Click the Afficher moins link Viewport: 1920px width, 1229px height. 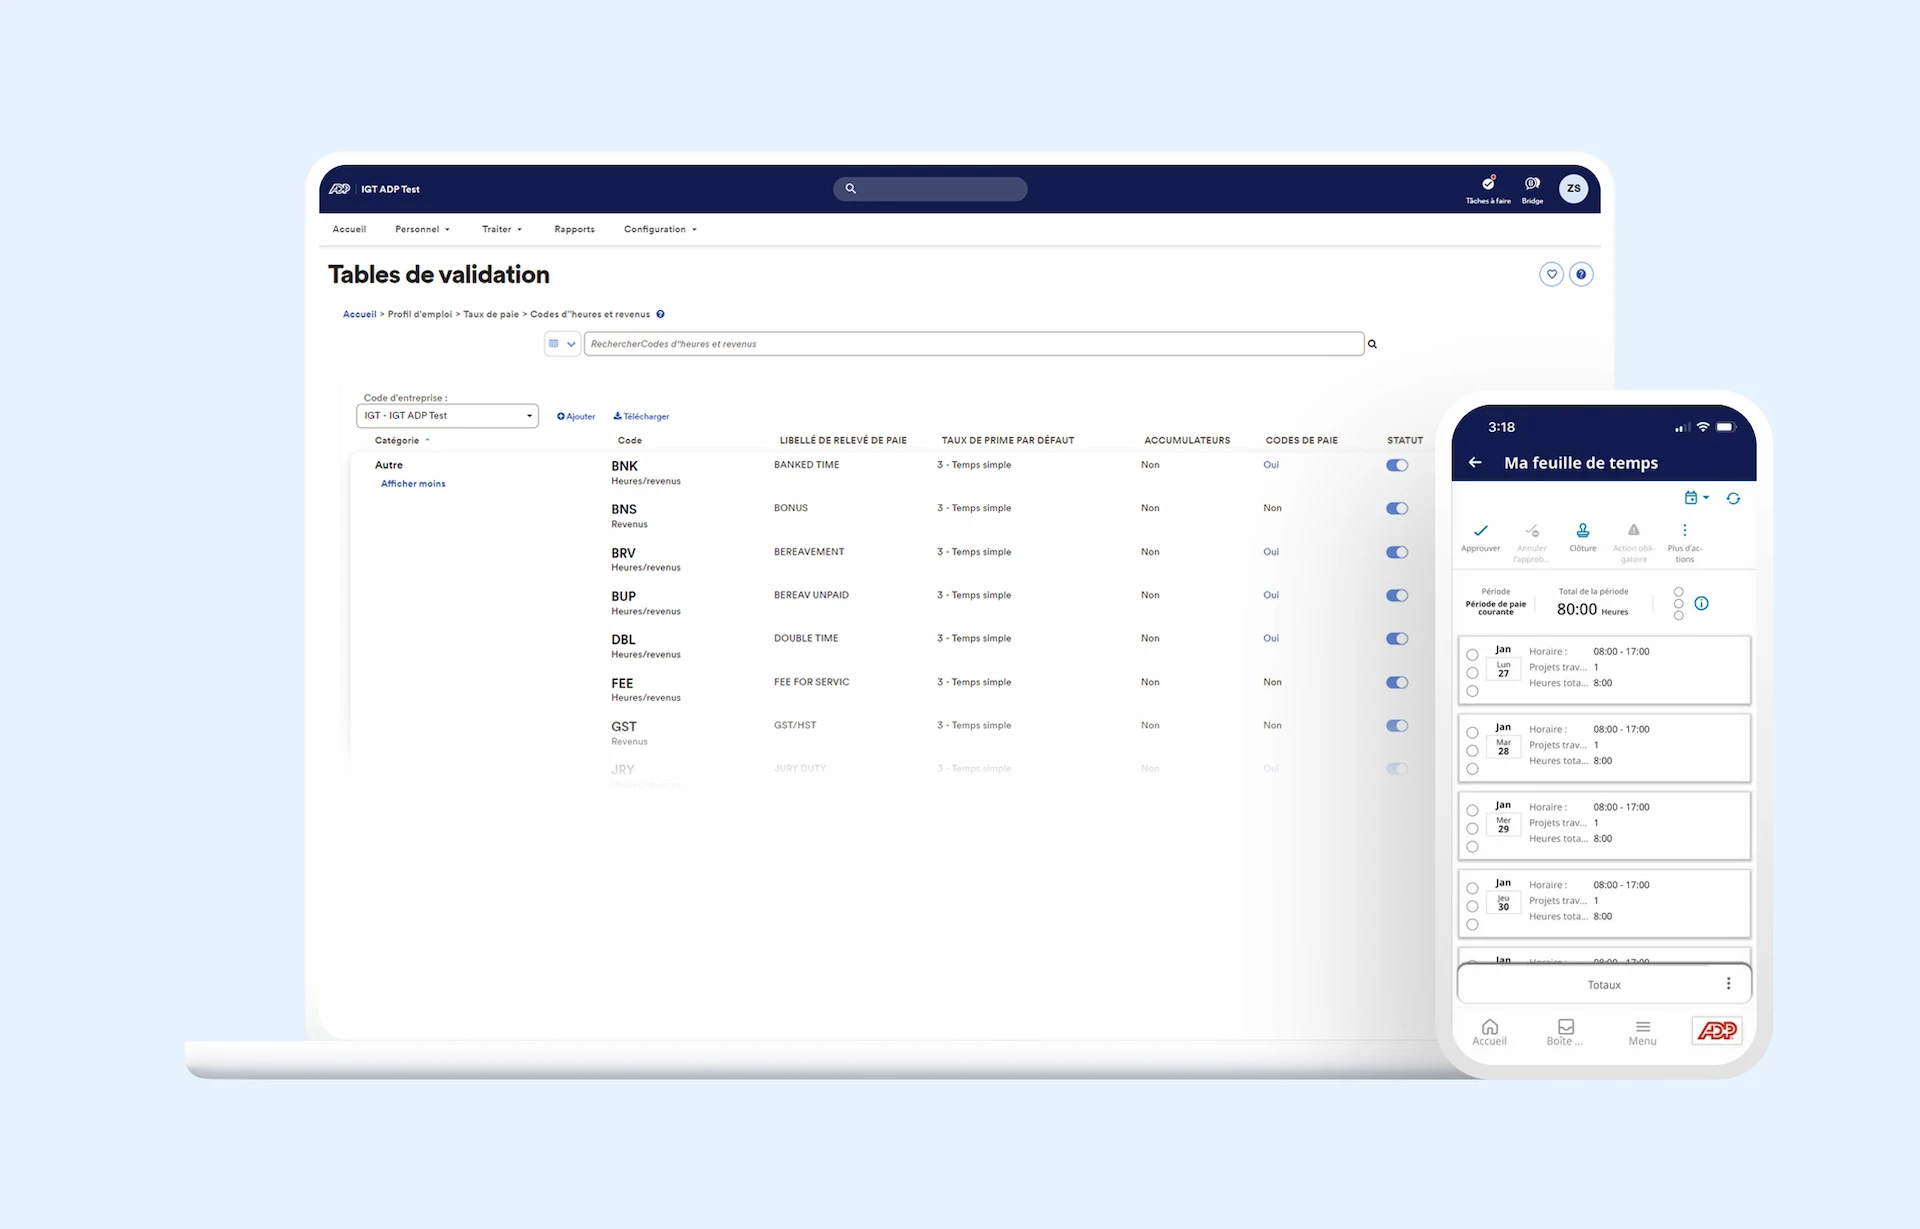pos(412,483)
